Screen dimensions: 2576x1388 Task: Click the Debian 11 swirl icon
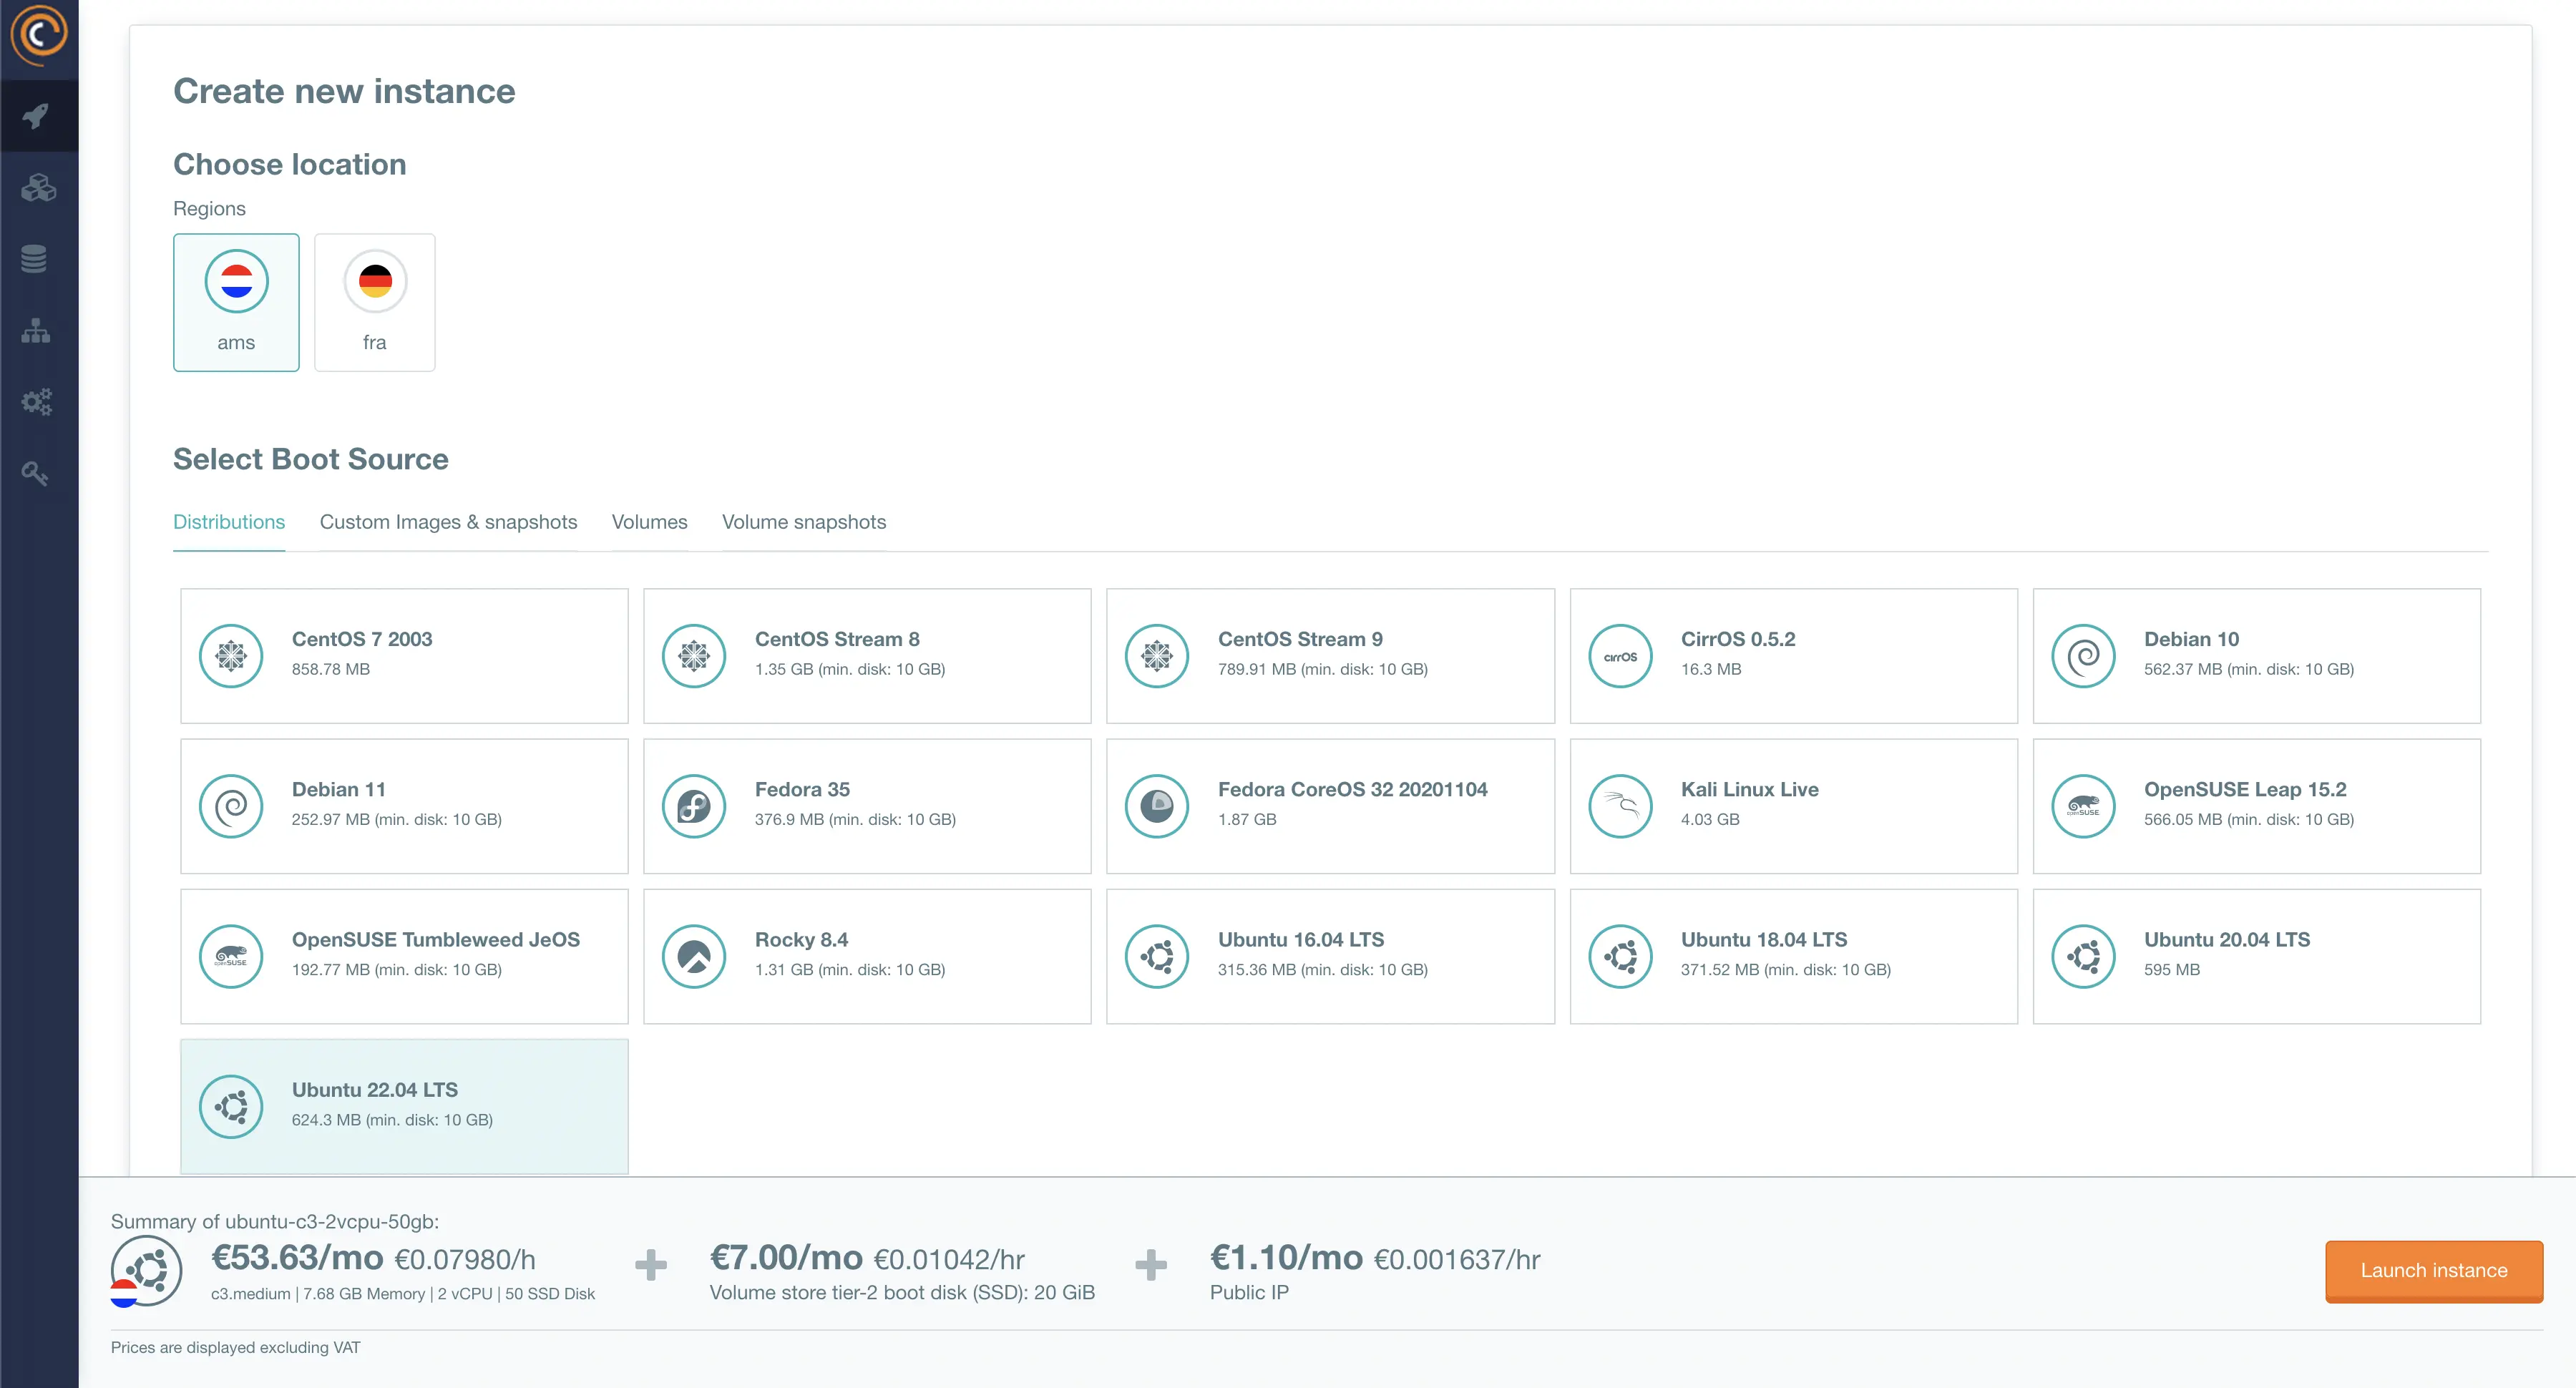pos(231,806)
